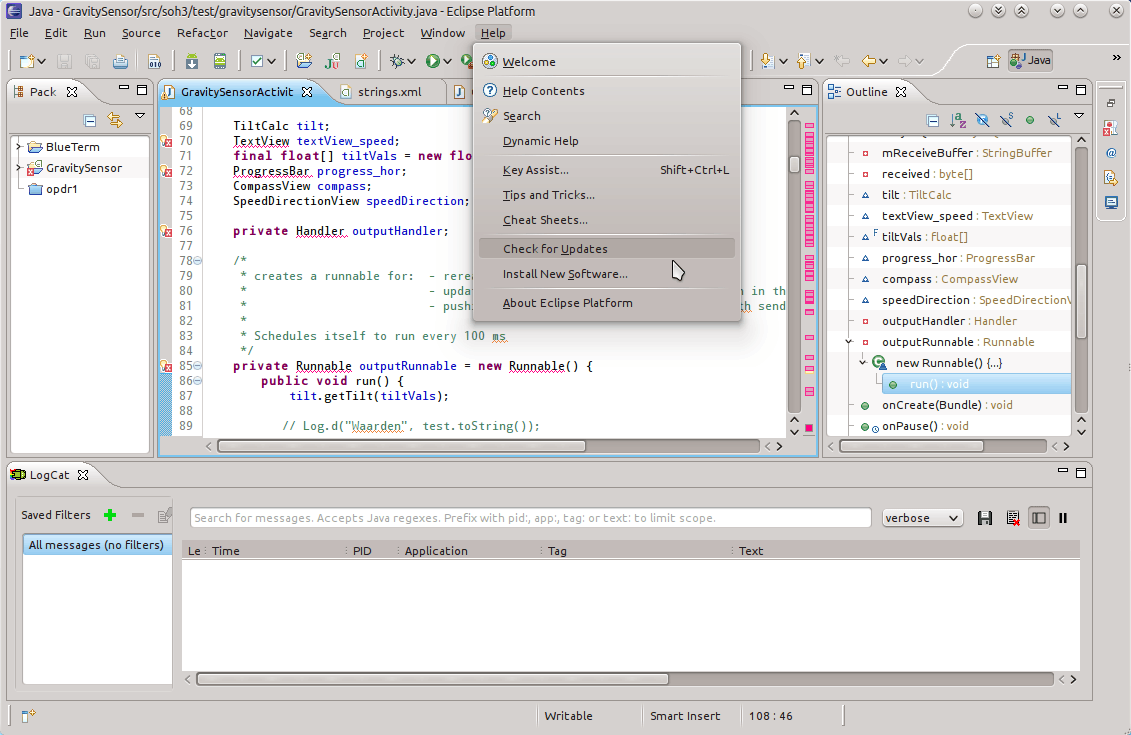Clear the LogCat log
This screenshot has width=1131, height=735.
coord(1012,518)
